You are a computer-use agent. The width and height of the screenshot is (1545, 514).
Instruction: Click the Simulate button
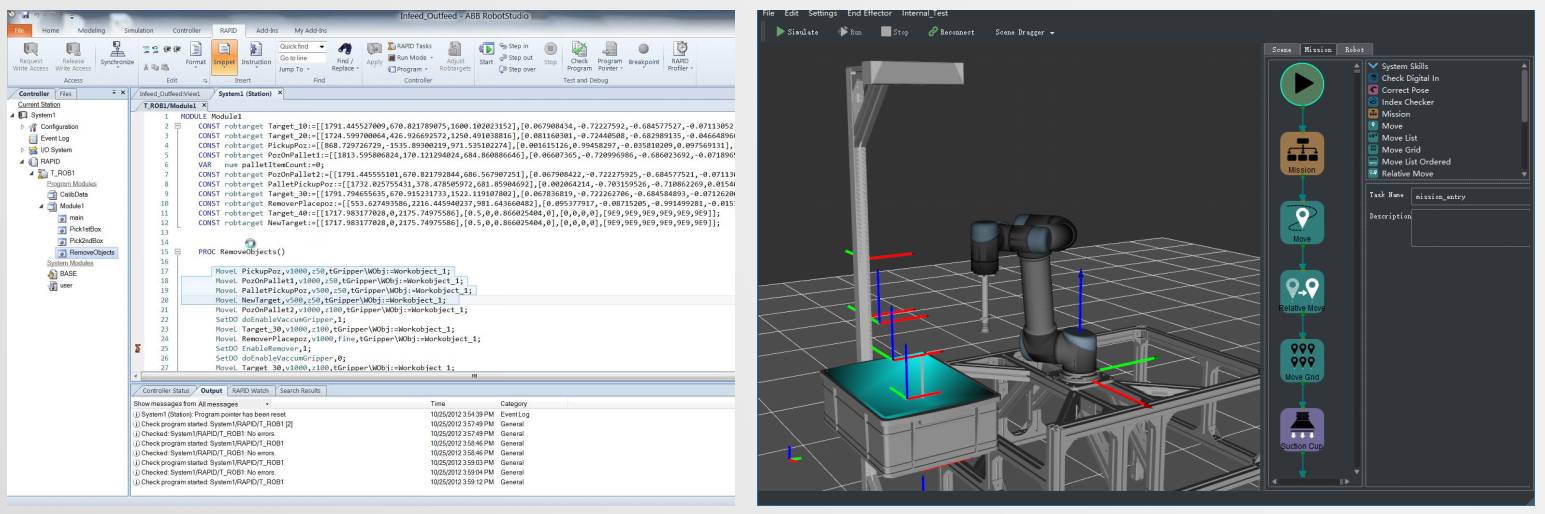coord(796,32)
